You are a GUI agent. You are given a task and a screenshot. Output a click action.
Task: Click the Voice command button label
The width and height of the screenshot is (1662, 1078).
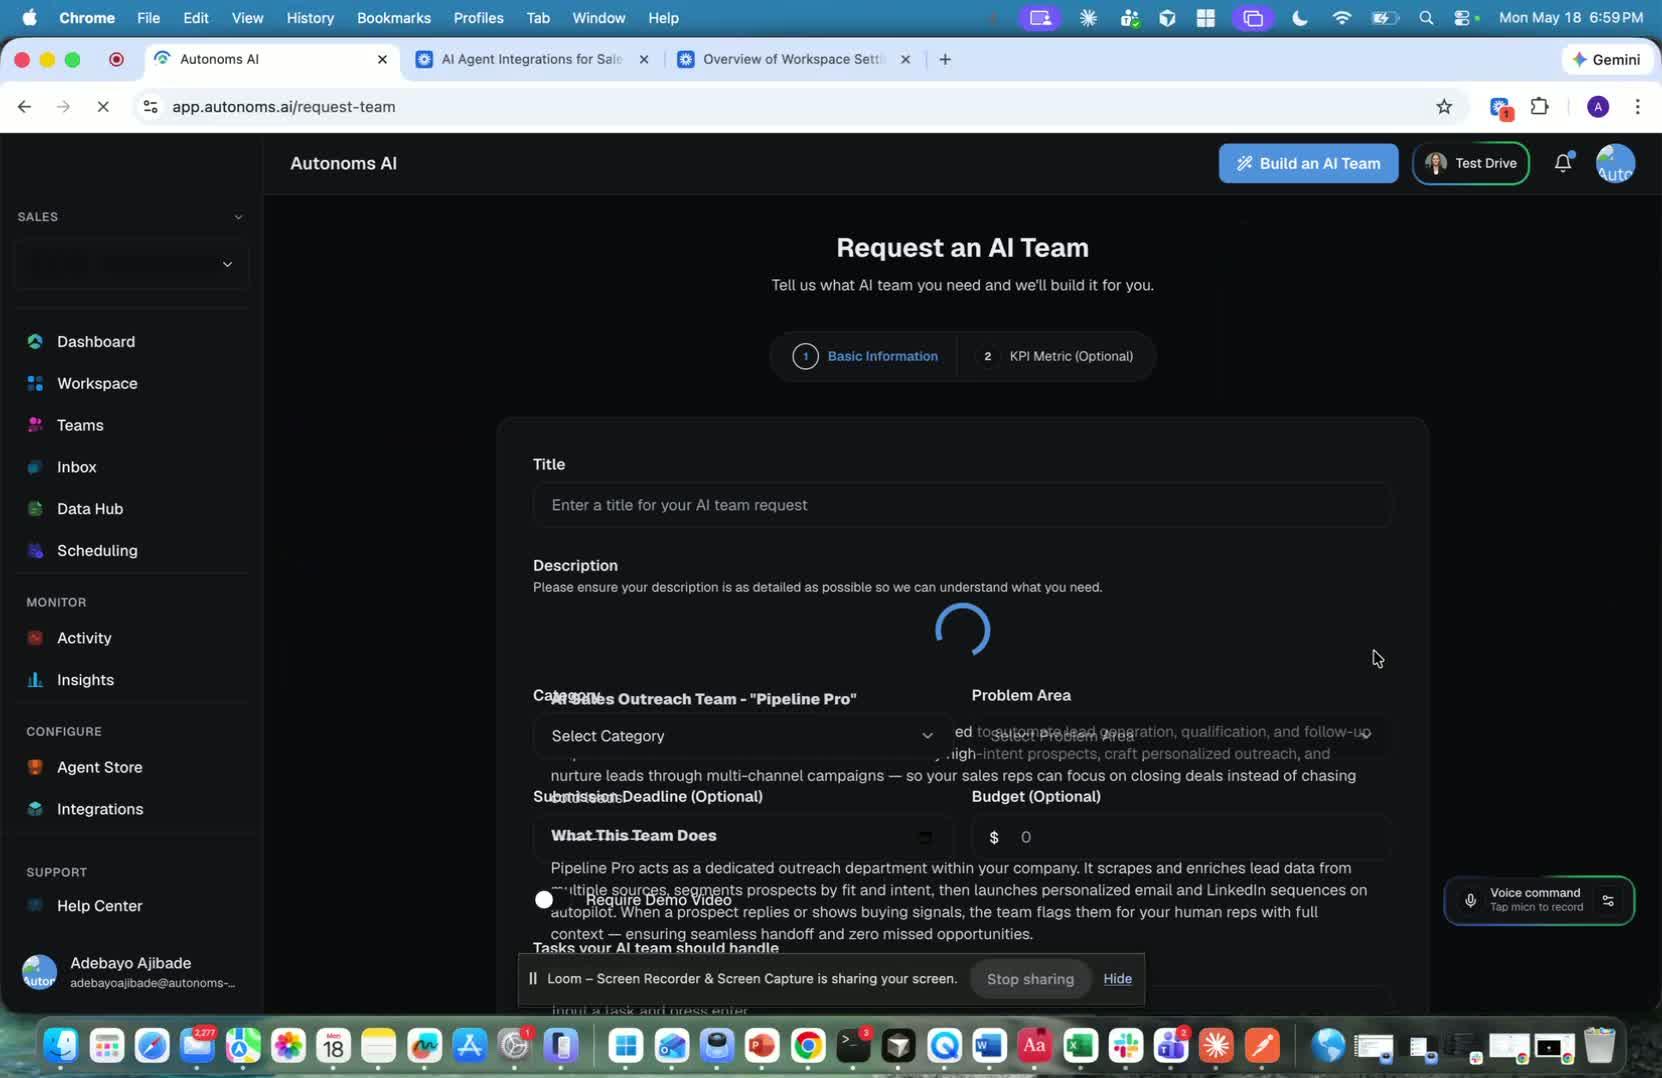1536,893
